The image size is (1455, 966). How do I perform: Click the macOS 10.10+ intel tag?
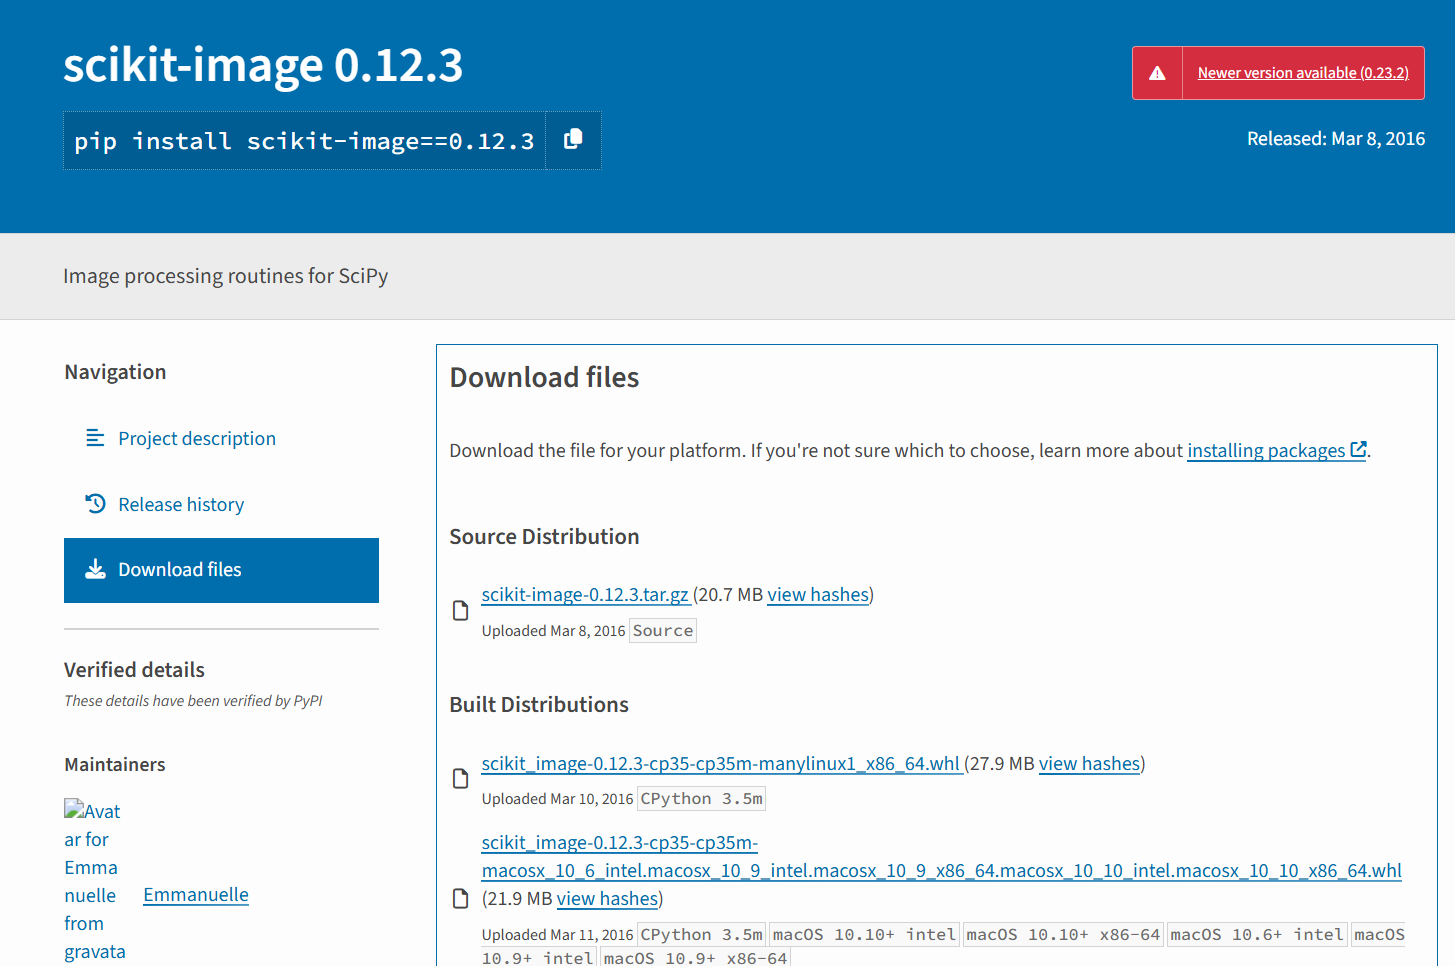click(865, 935)
